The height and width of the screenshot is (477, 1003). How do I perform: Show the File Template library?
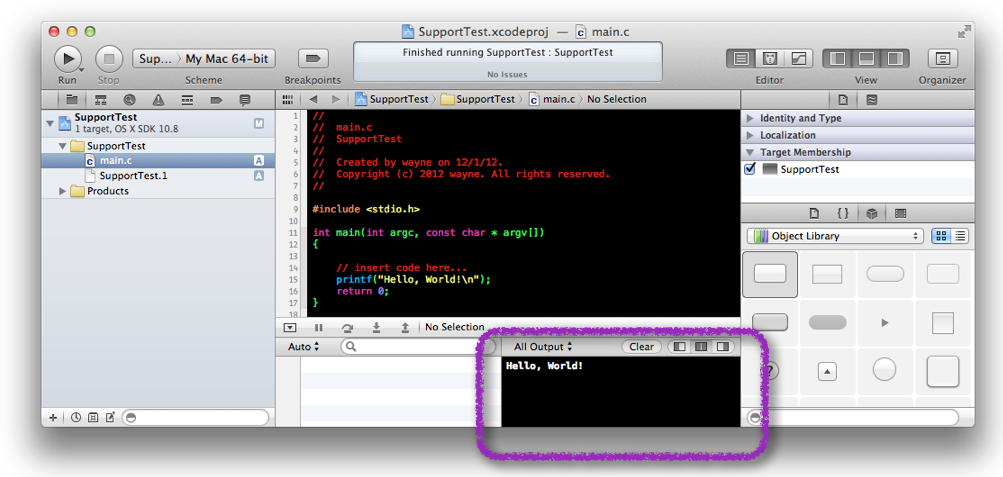pos(814,214)
